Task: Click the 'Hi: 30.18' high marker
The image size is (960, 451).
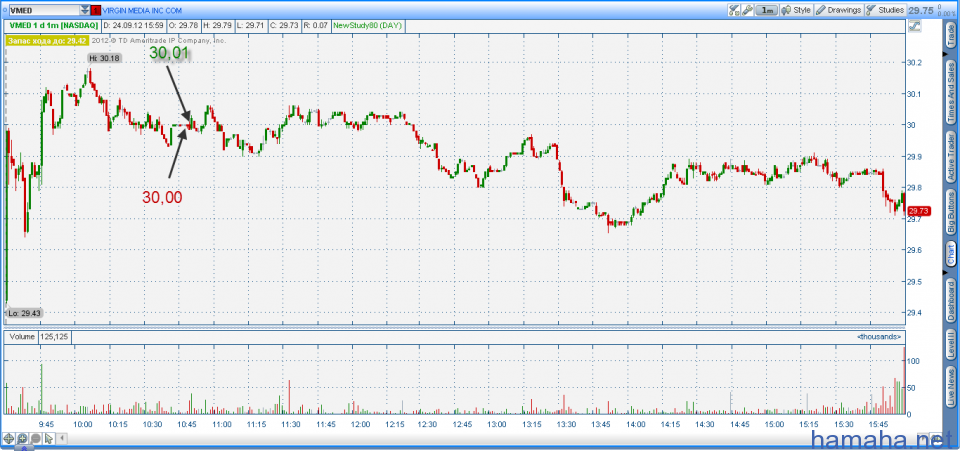Action: point(103,58)
